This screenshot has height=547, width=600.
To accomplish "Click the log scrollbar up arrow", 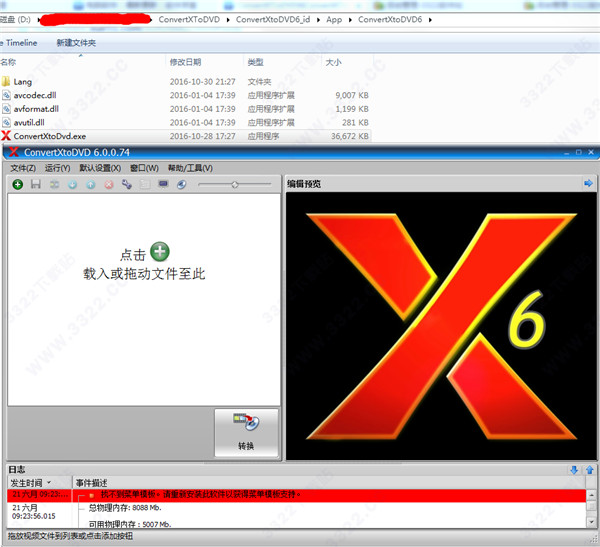I will [591, 495].
